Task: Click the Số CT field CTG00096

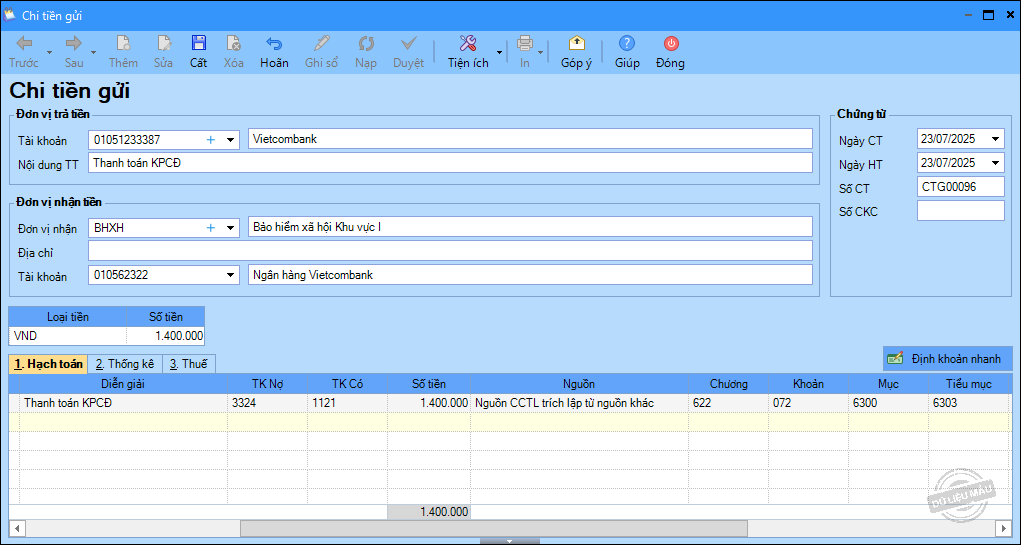Action: click(960, 187)
